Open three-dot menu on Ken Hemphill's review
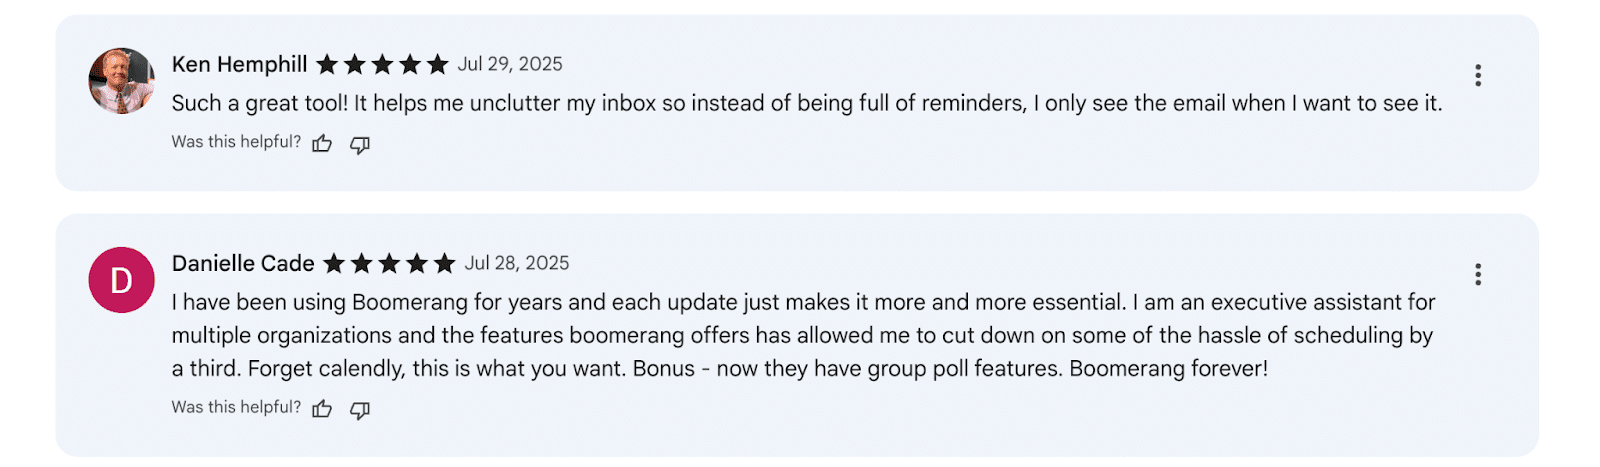1600x467 pixels. (x=1477, y=75)
